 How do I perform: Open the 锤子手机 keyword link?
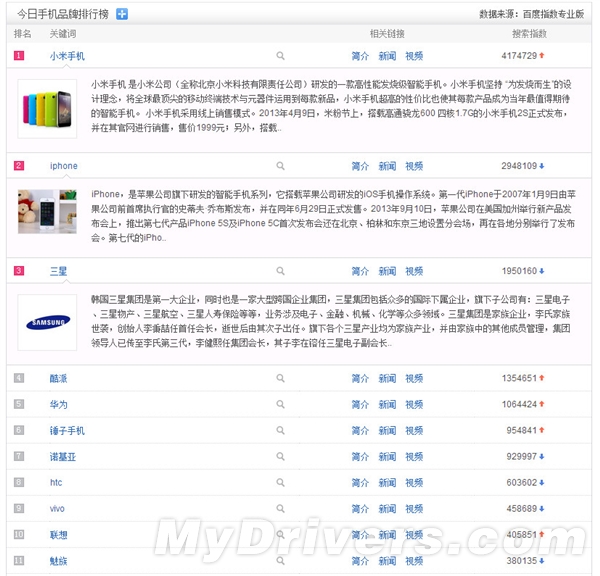(x=67, y=431)
